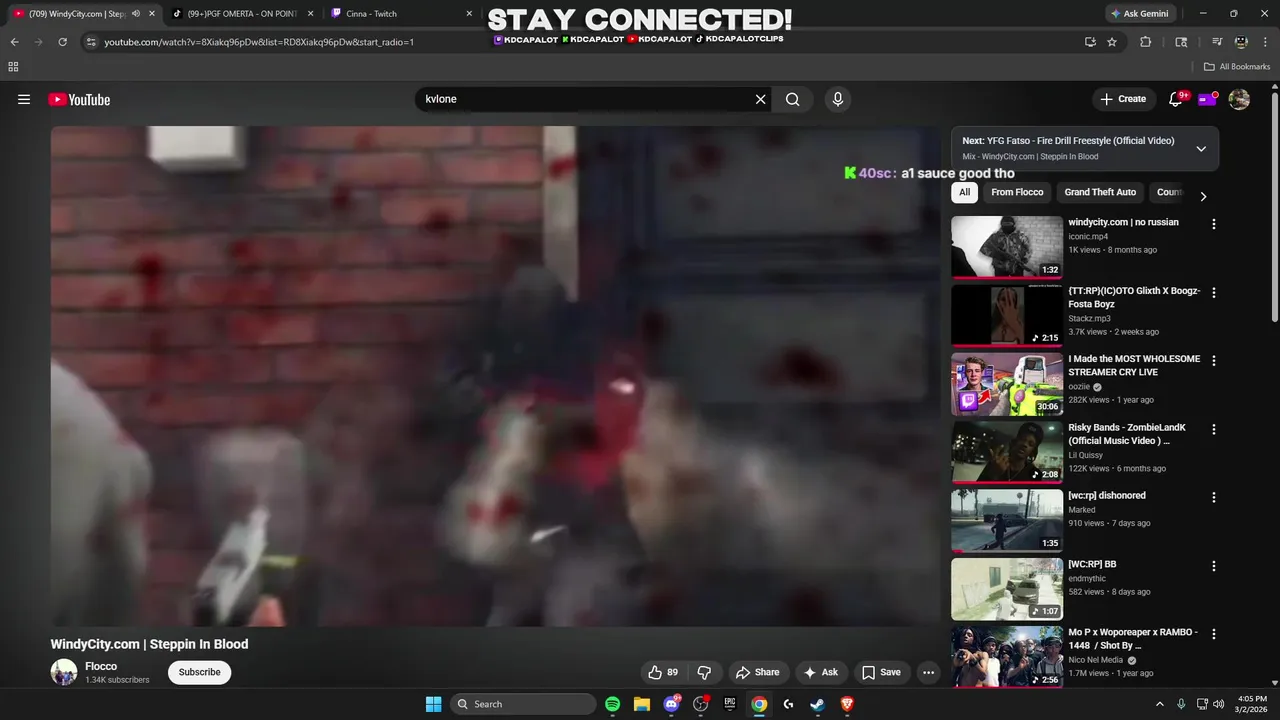Open the Glixth X Boogz Fosta Boyz thumbnail
The width and height of the screenshot is (1280, 720).
(1007, 315)
